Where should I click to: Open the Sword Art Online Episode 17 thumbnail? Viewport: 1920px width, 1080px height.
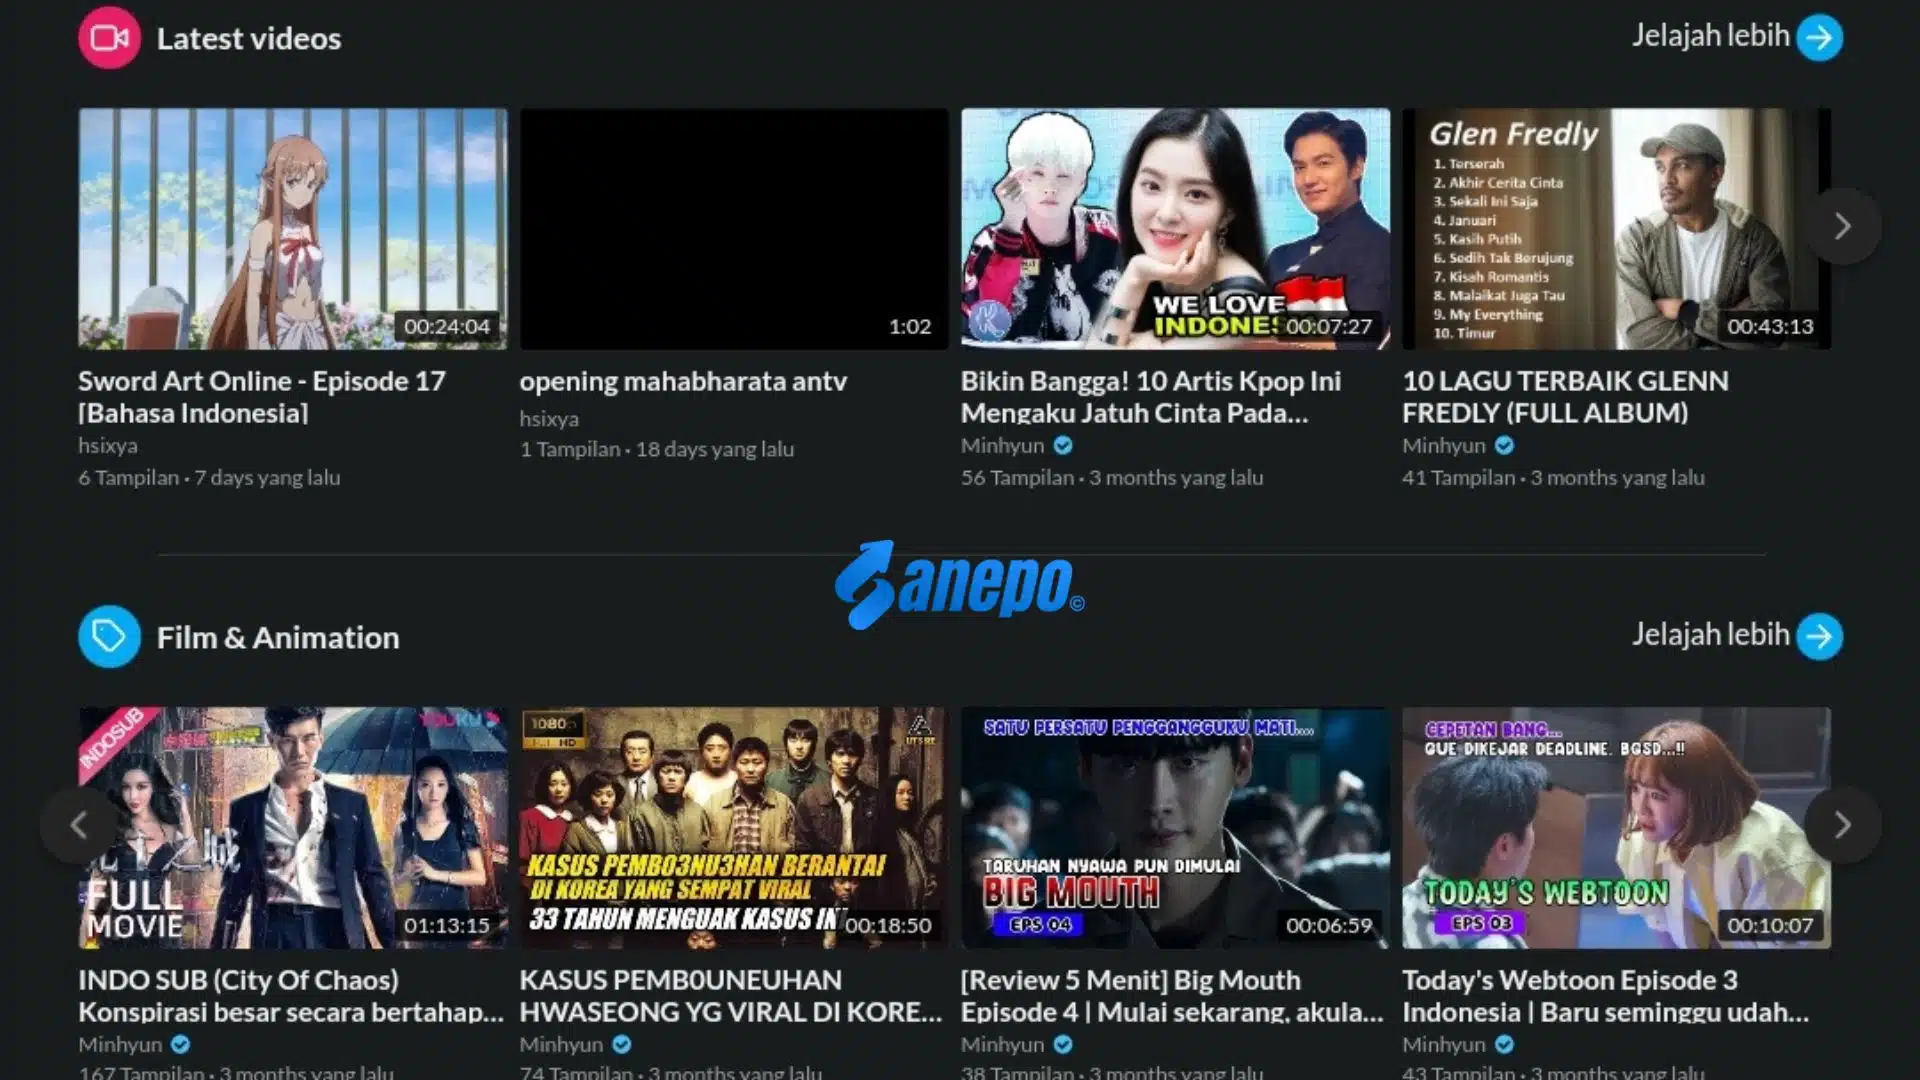pyautogui.click(x=293, y=229)
